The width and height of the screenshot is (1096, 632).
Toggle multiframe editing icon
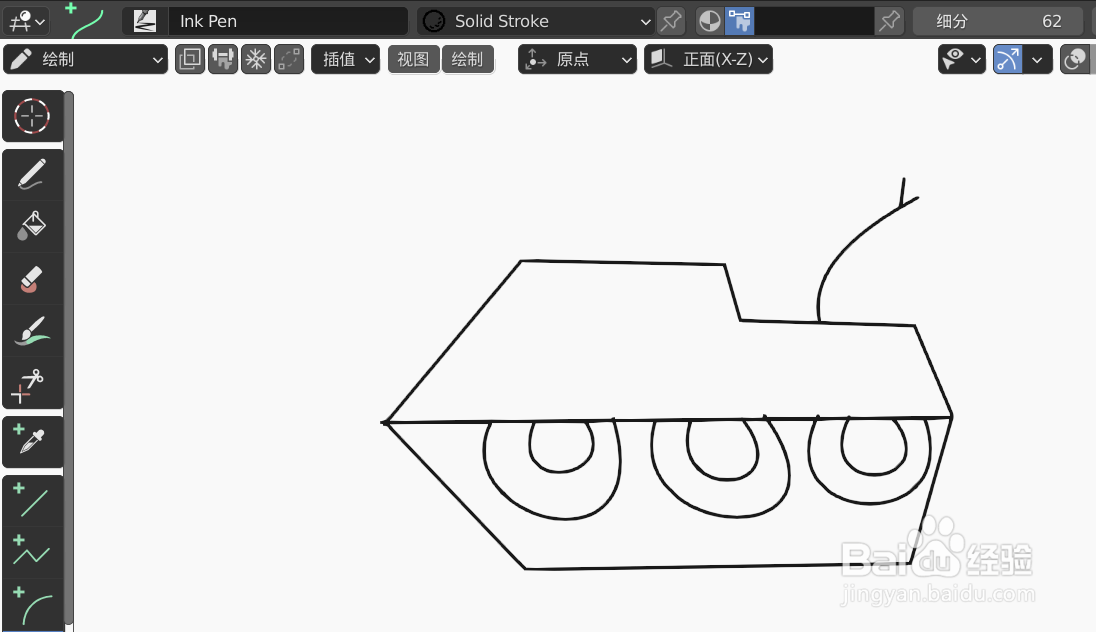pos(289,59)
